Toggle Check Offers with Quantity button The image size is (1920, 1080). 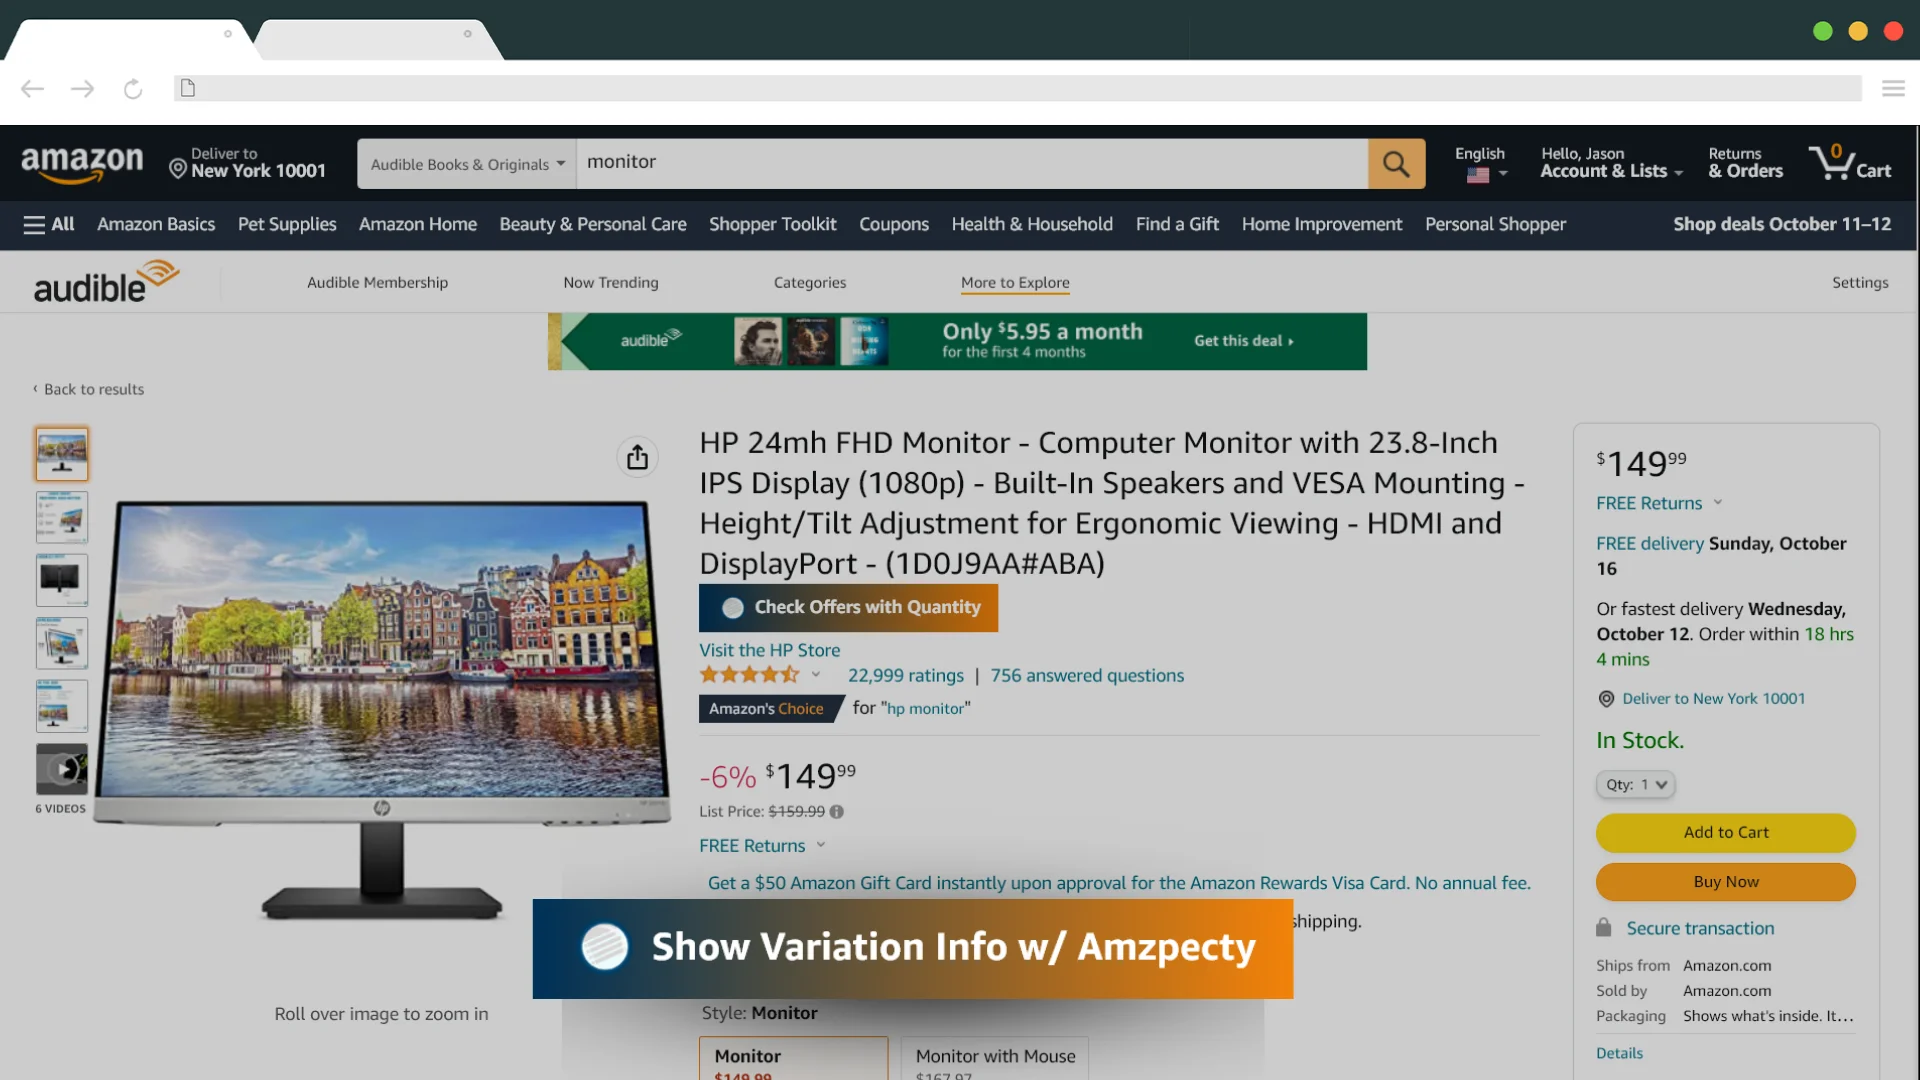[x=848, y=607]
